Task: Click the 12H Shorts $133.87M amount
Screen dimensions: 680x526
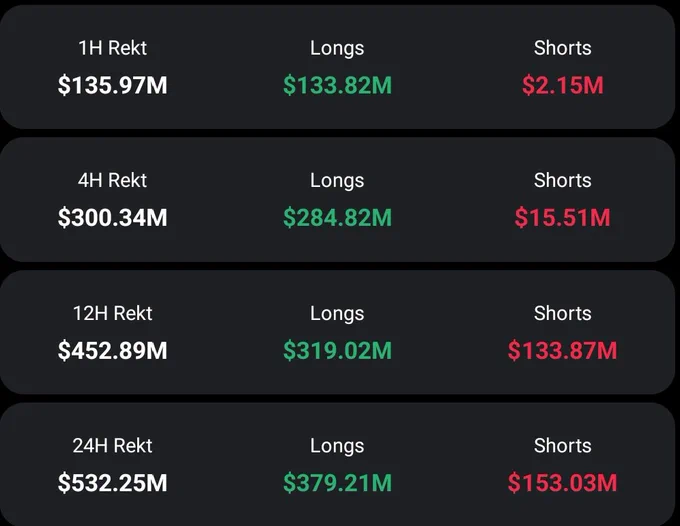Action: click(x=562, y=350)
